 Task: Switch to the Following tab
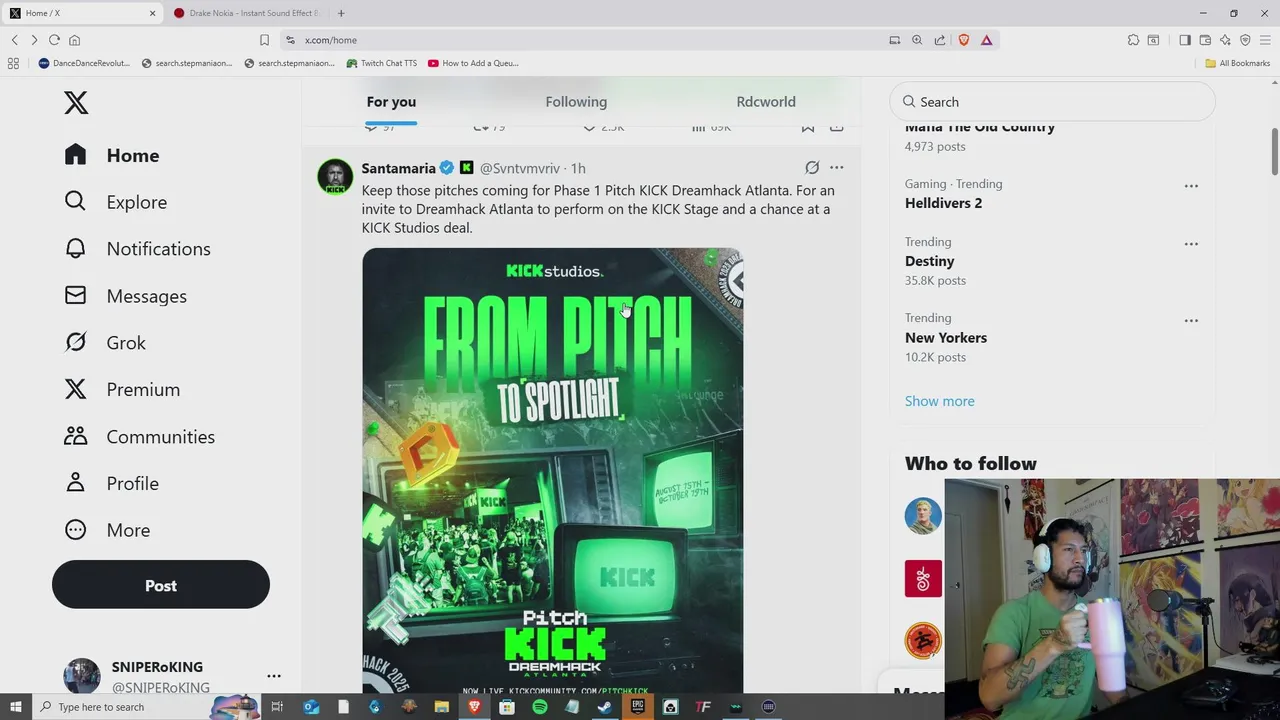(576, 102)
